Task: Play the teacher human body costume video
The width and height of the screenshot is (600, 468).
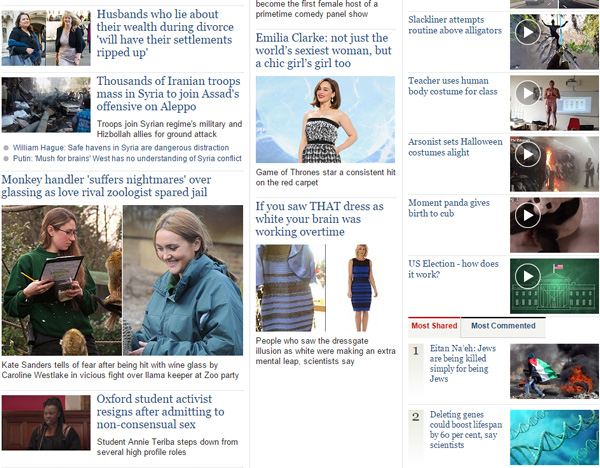Action: coord(528,93)
